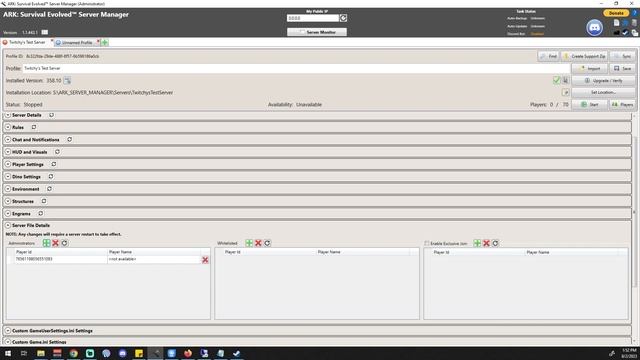
Task: Add an exclusive join player with green plus
Action: coord(477,243)
